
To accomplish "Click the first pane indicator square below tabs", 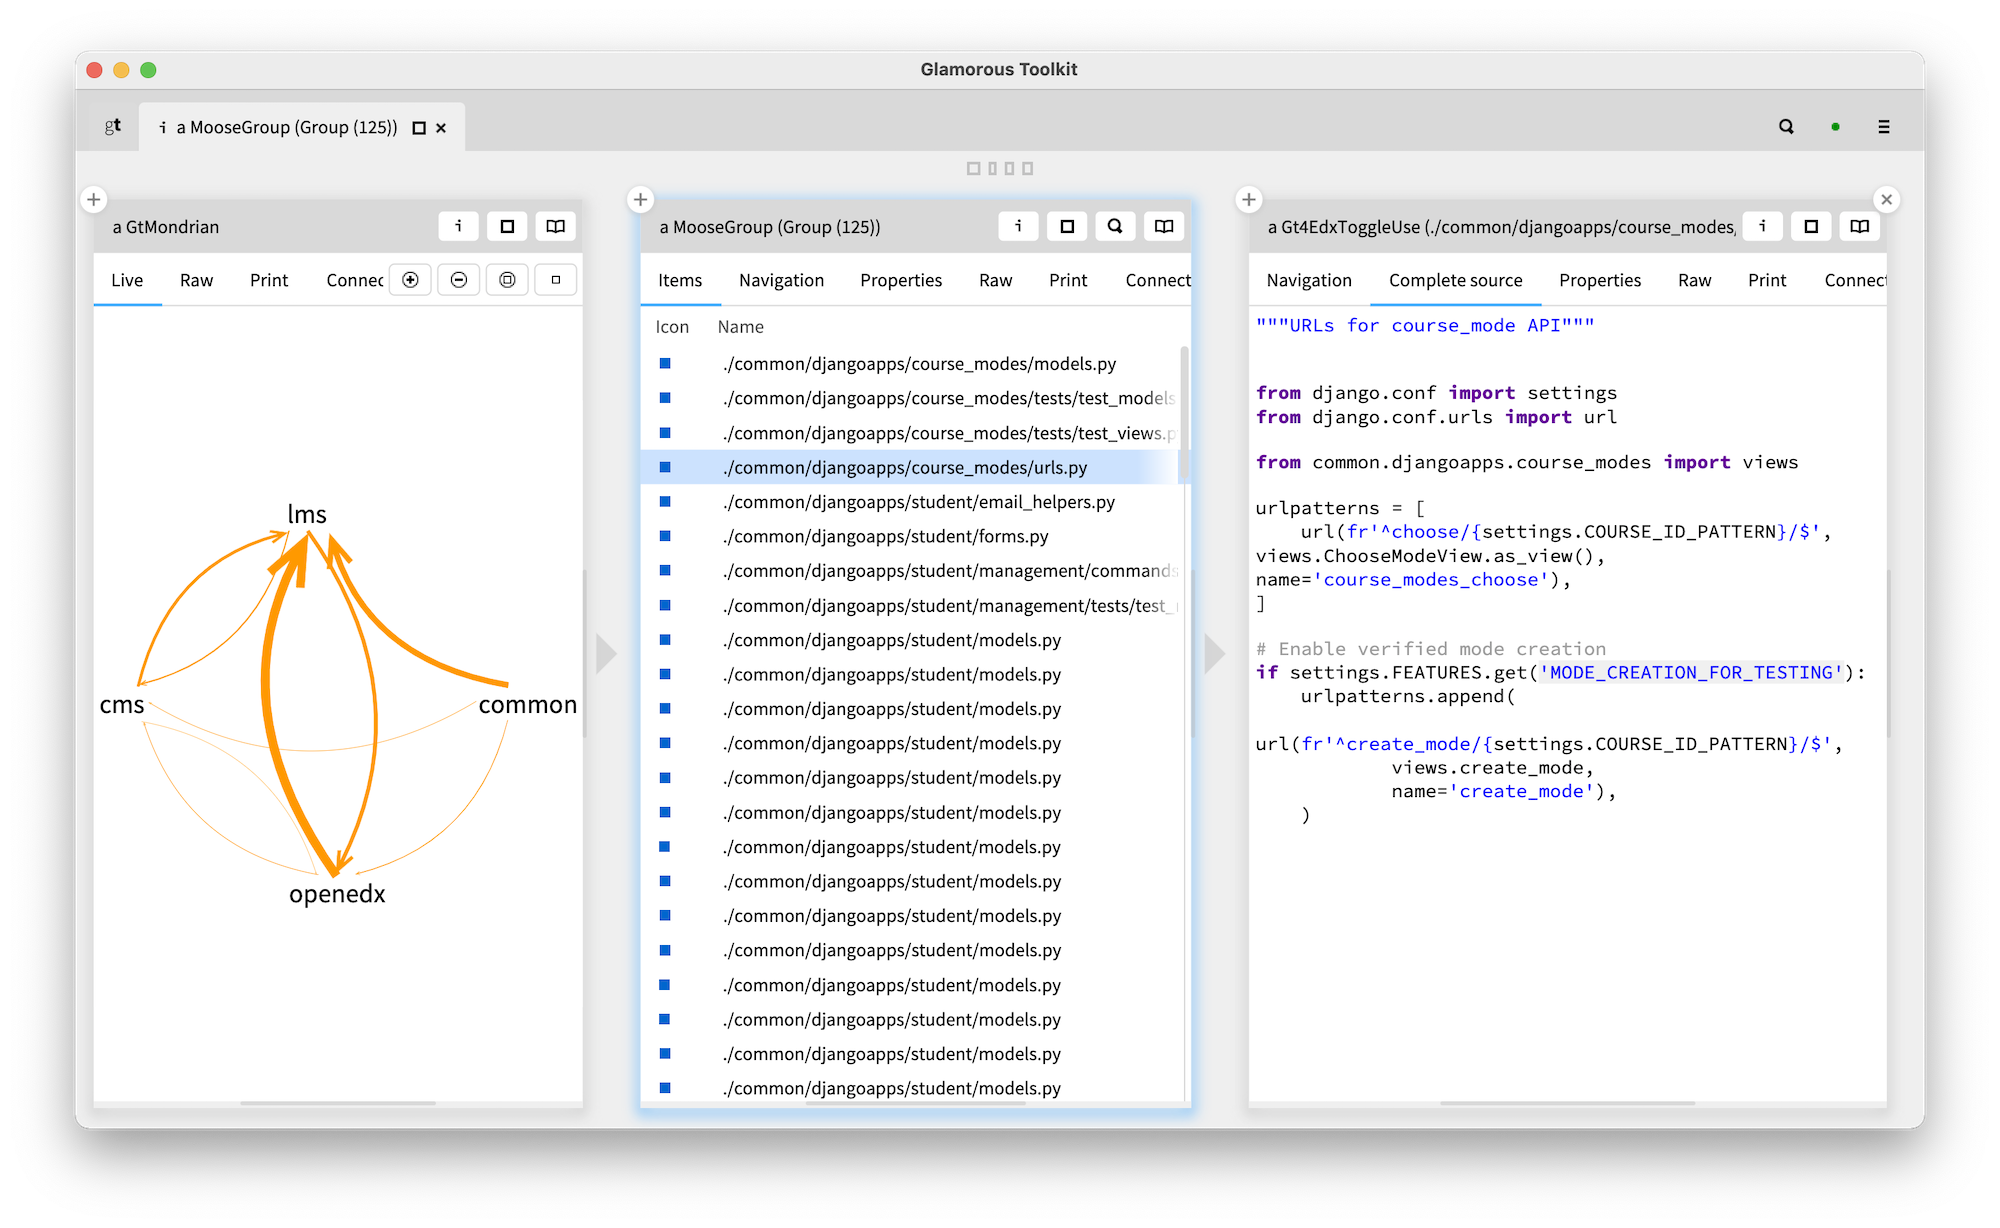I will (x=973, y=168).
